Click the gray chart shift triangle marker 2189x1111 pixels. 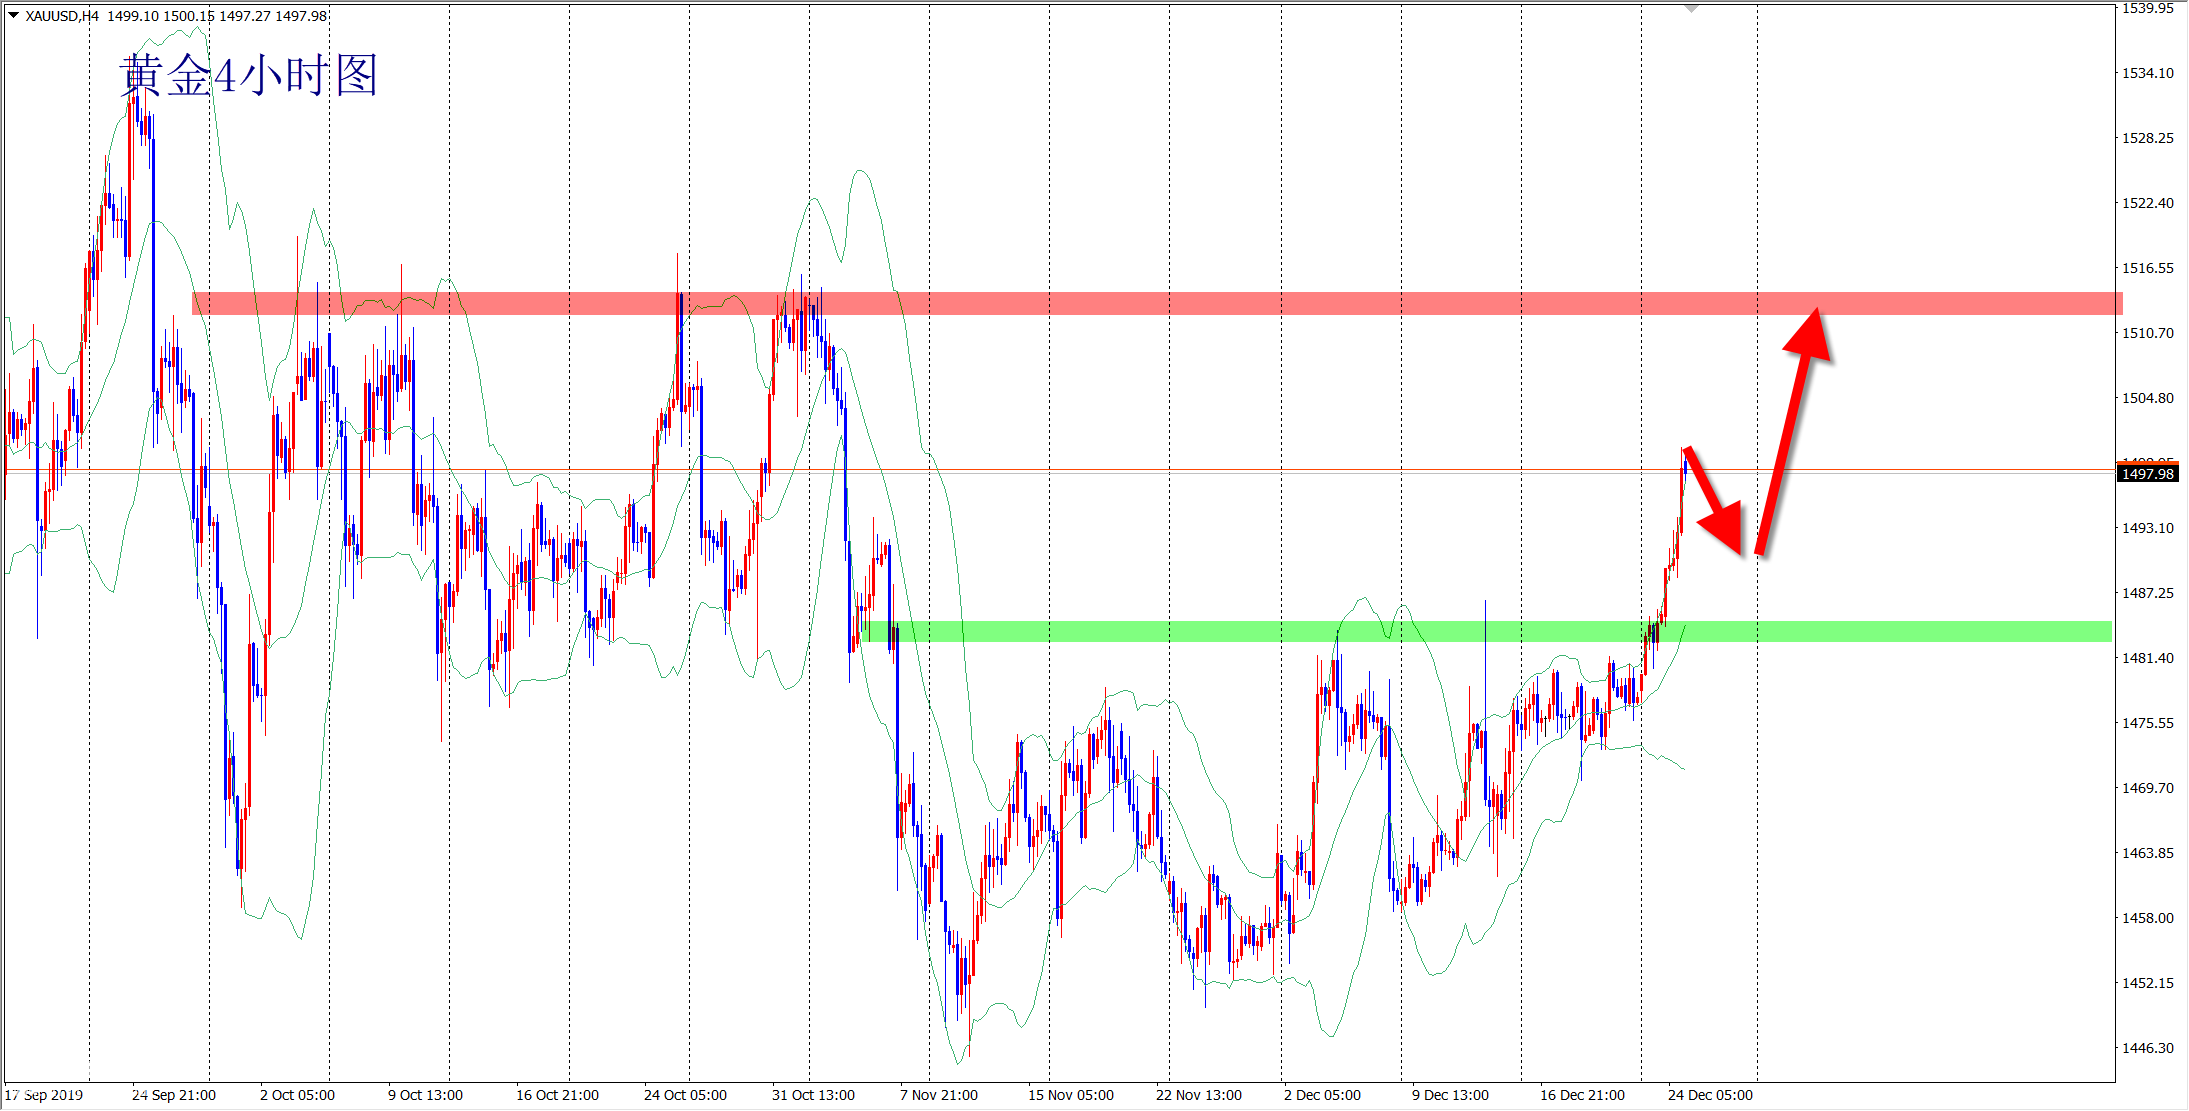[x=1691, y=8]
